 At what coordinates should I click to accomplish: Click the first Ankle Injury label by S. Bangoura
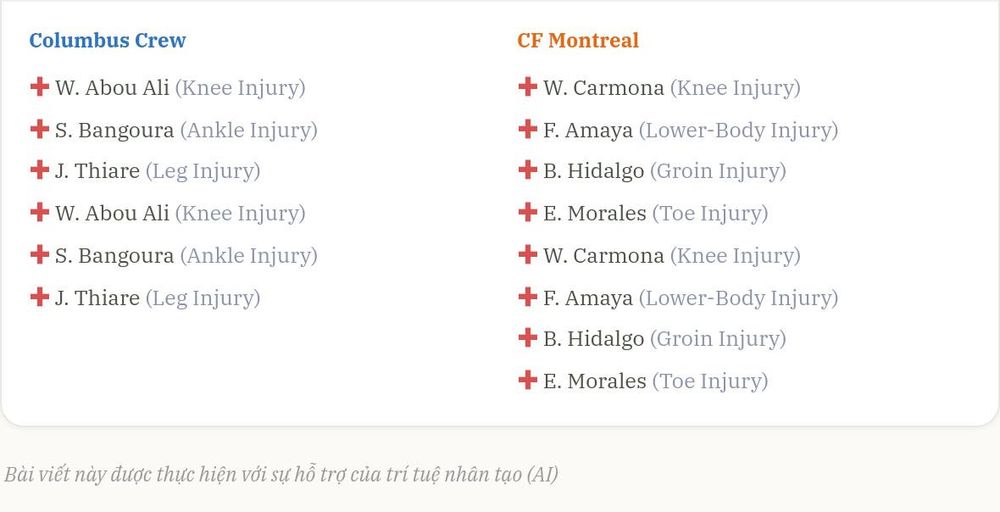click(249, 130)
